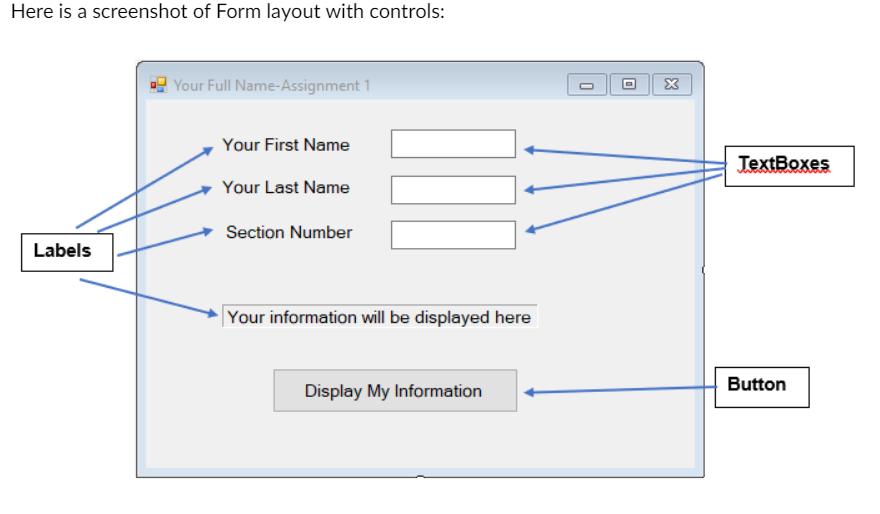This screenshot has height=514, width=880.
Task: Maximize the Assignment 1 form window
Action: point(629,84)
